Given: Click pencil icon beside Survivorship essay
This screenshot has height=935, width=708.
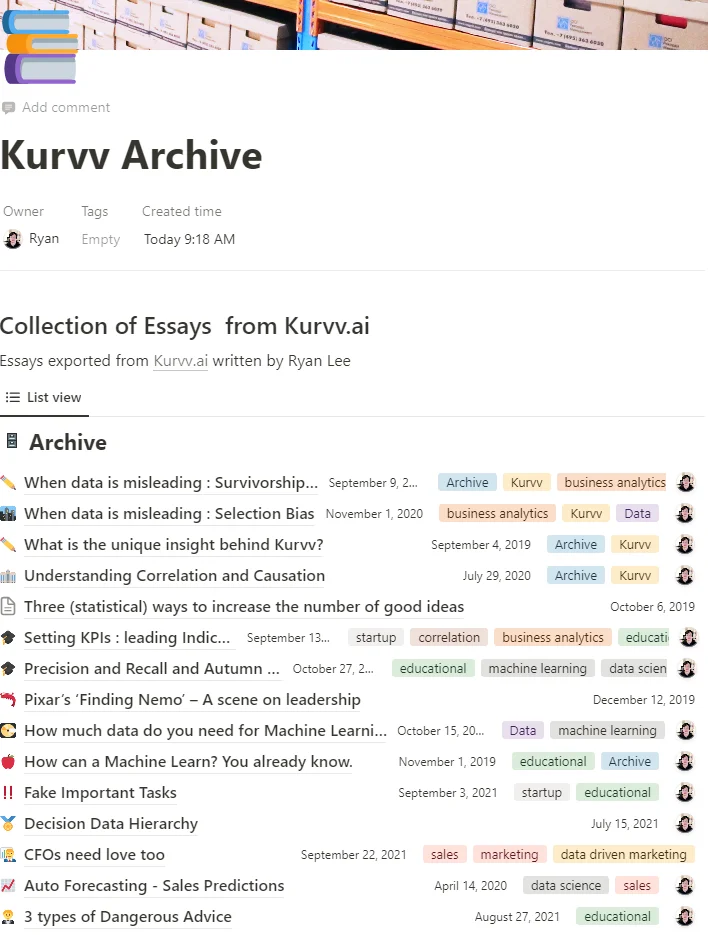Looking at the screenshot, I should point(8,482).
